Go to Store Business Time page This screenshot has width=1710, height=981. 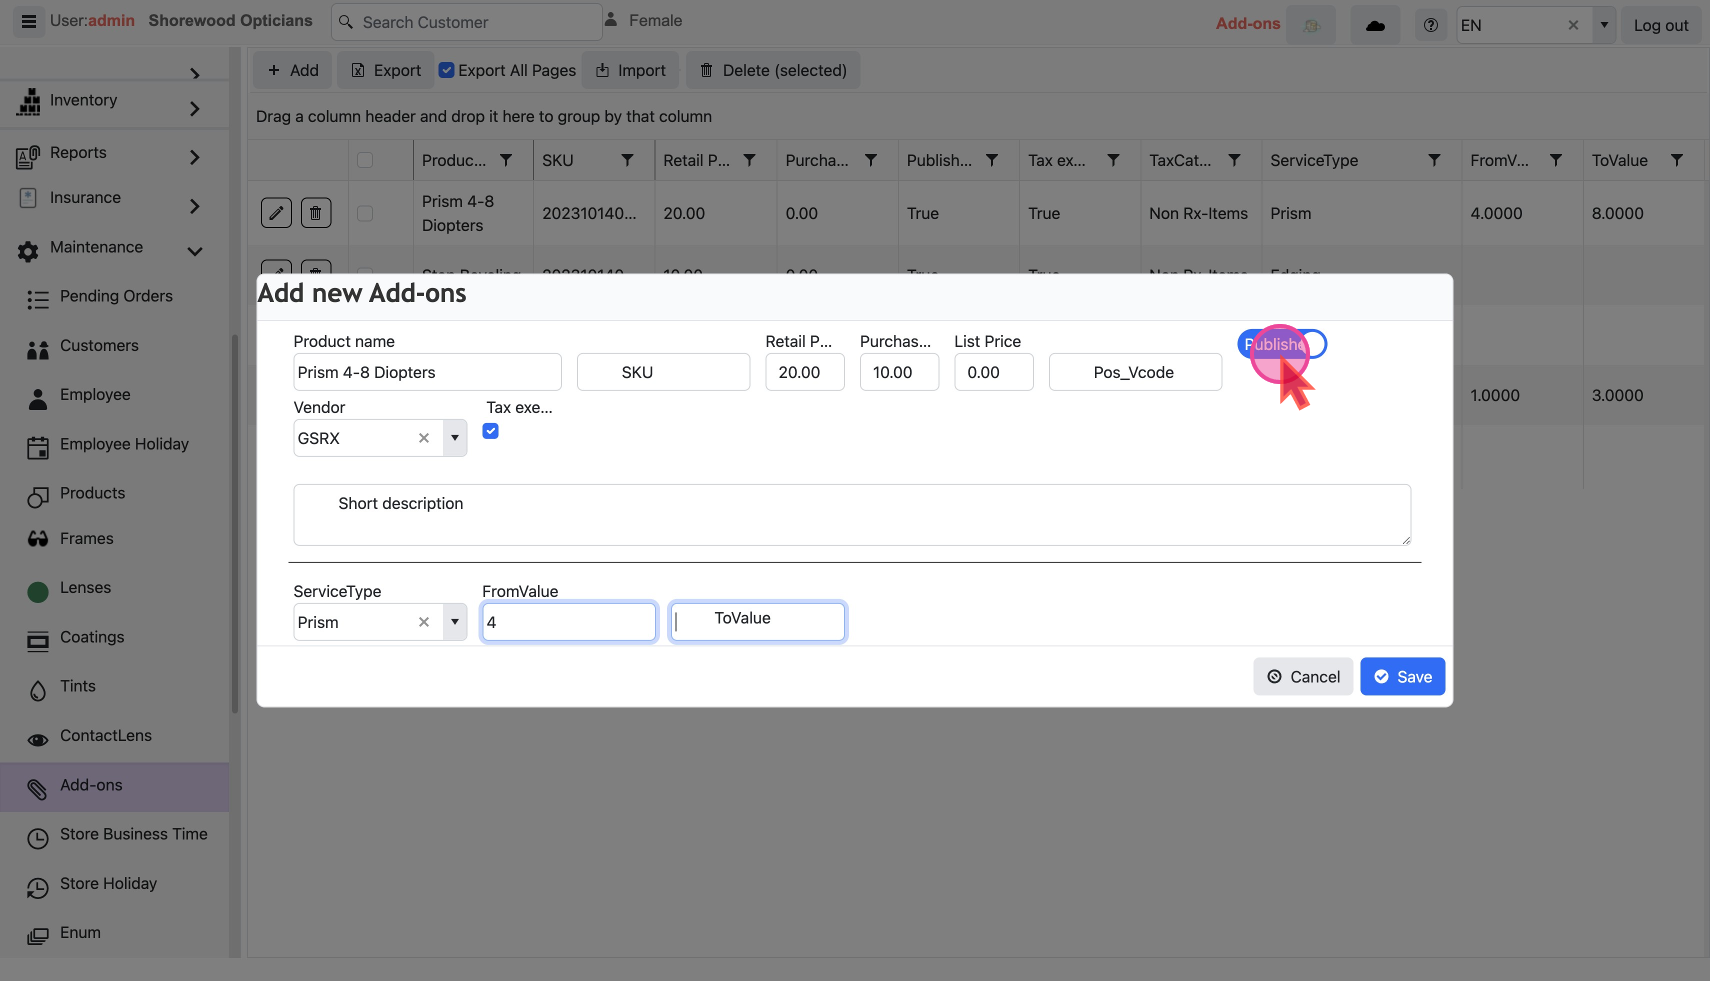tap(133, 834)
